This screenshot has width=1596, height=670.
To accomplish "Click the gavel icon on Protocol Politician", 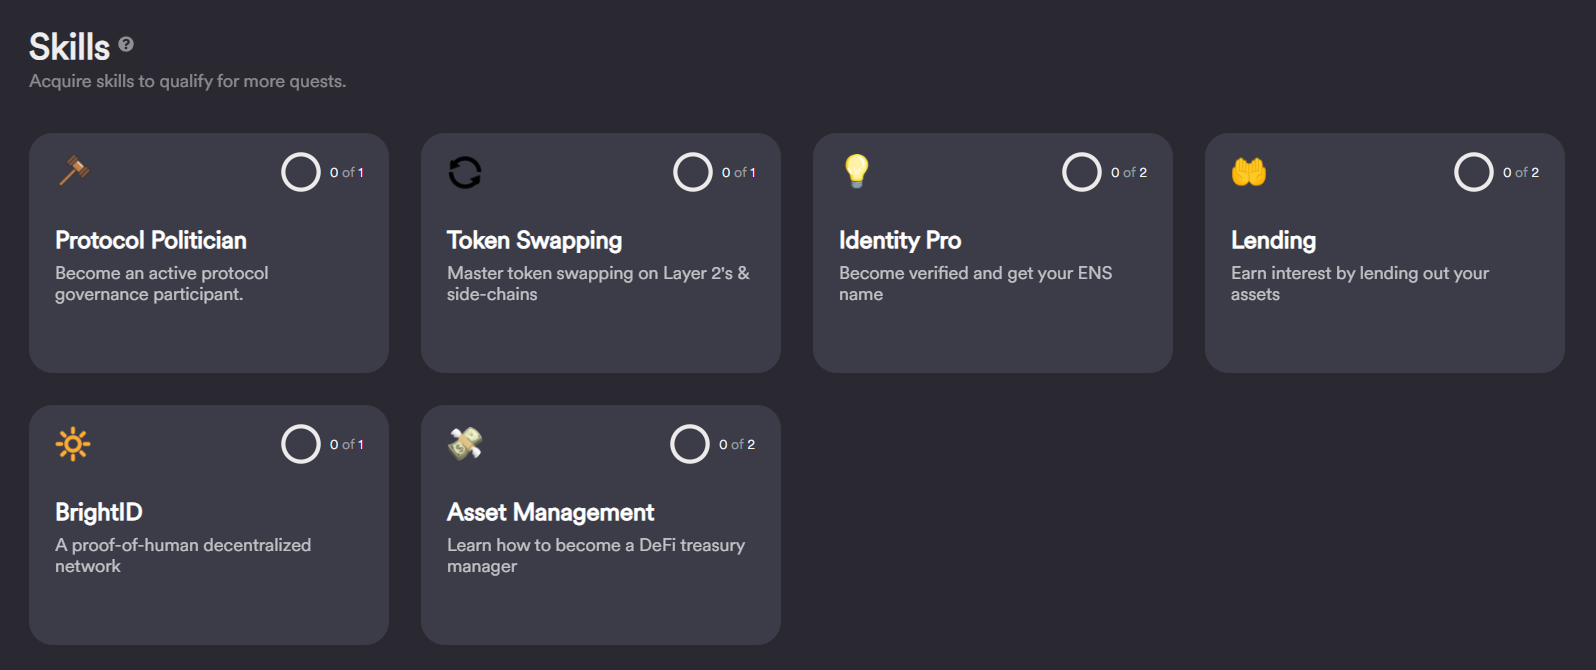I will point(74,171).
